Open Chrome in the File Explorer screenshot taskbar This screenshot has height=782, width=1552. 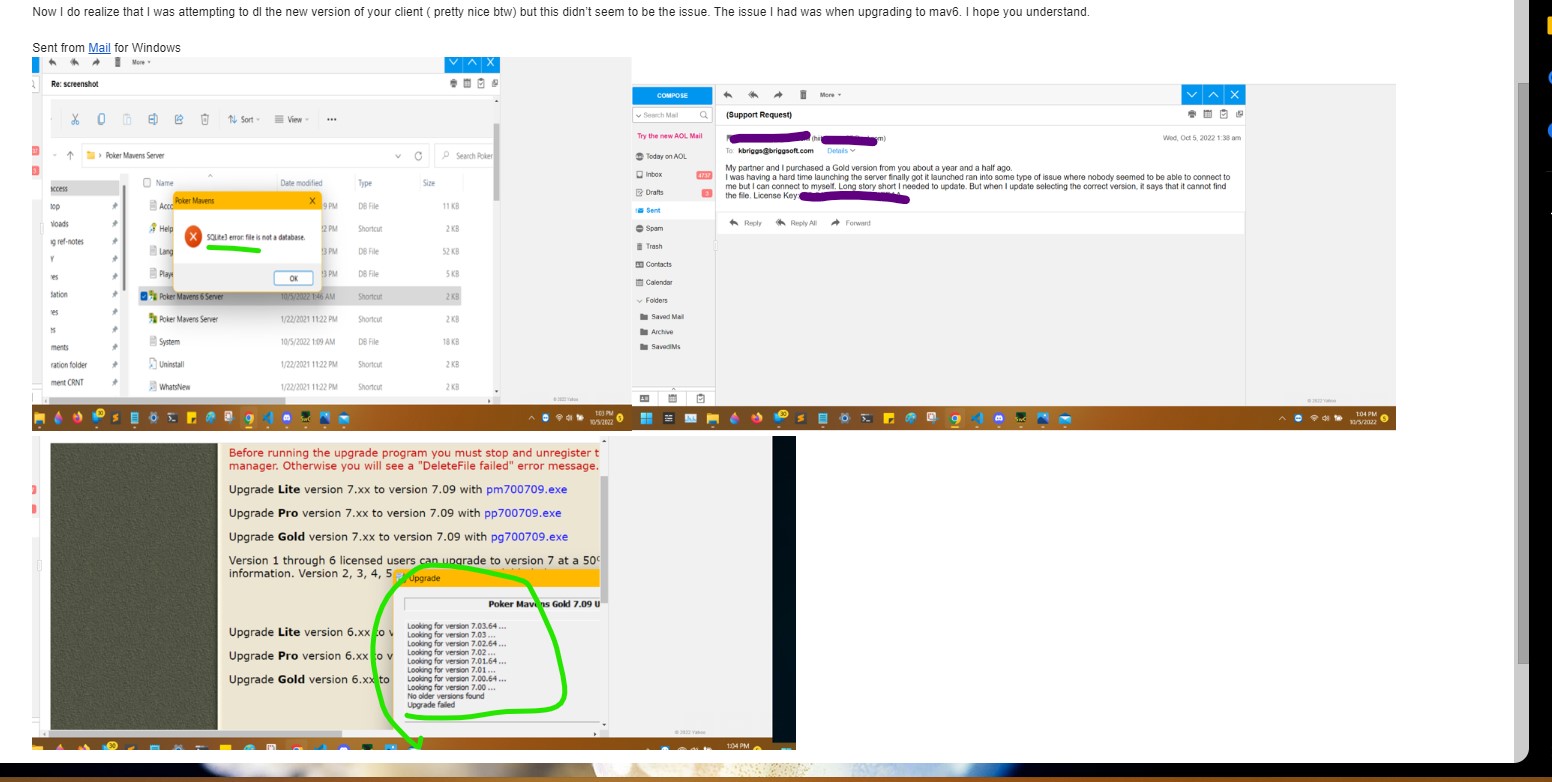pos(249,418)
